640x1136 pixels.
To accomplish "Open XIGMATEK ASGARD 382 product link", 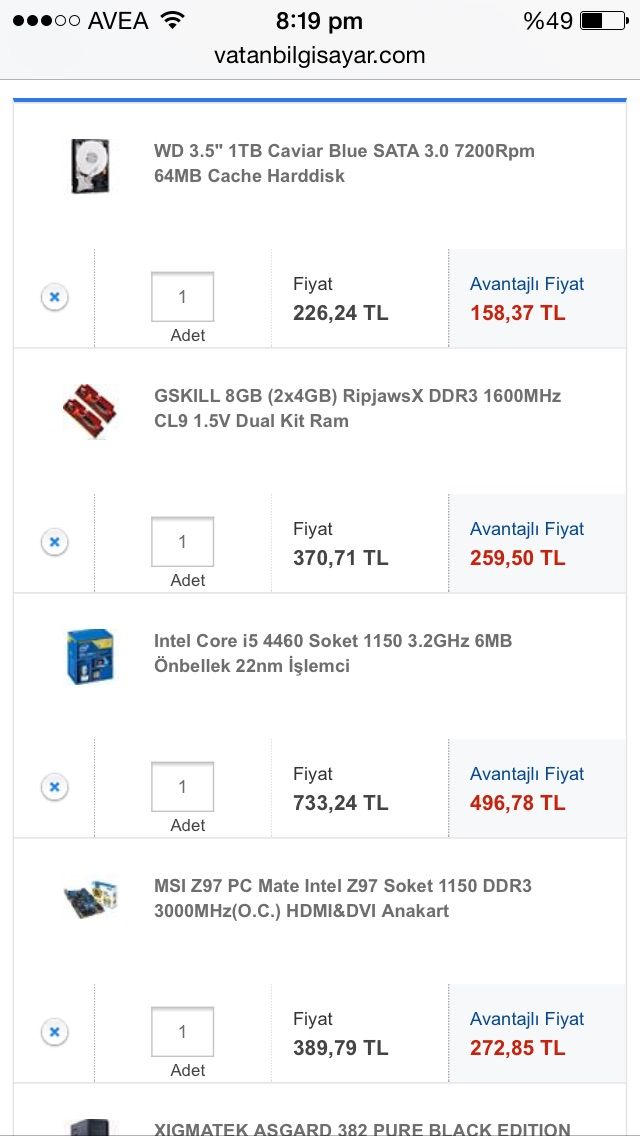I will (362, 1128).
